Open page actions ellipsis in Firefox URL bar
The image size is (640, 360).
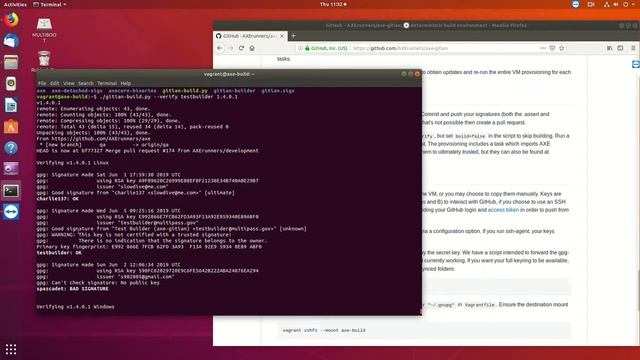[x=542, y=48]
